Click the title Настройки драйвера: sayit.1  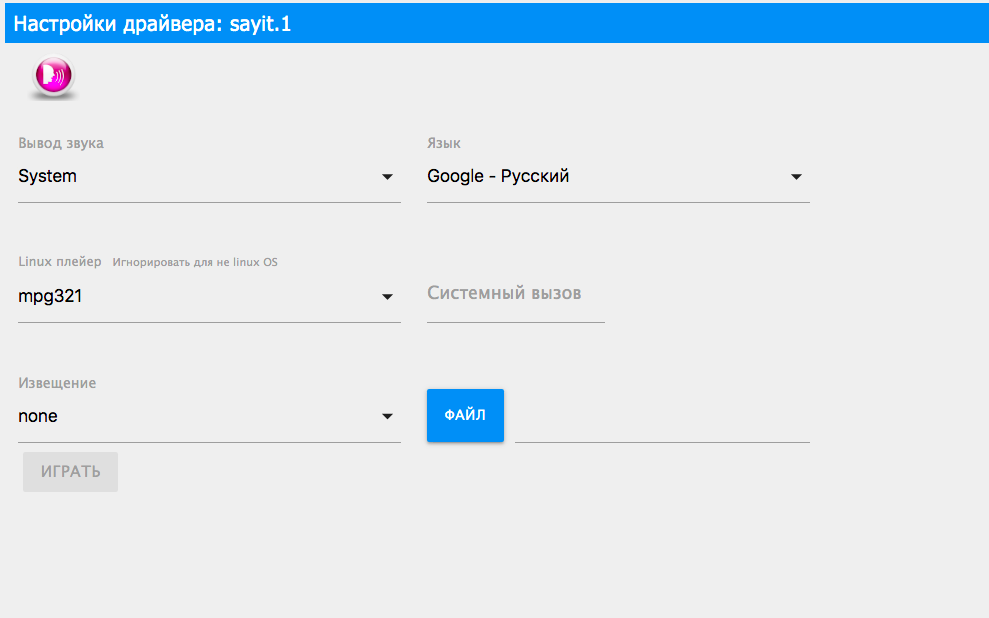coord(152,24)
